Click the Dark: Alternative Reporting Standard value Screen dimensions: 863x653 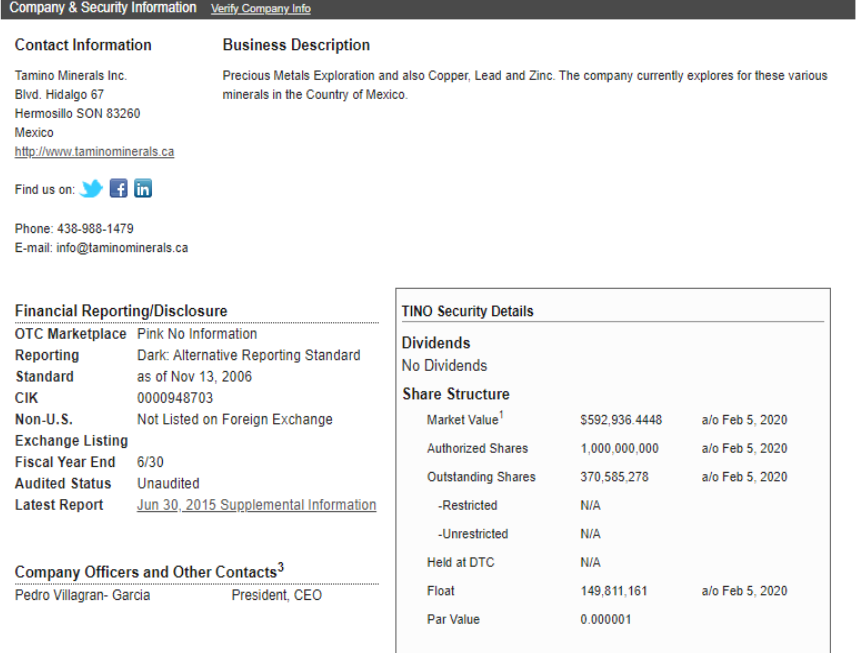tap(249, 355)
